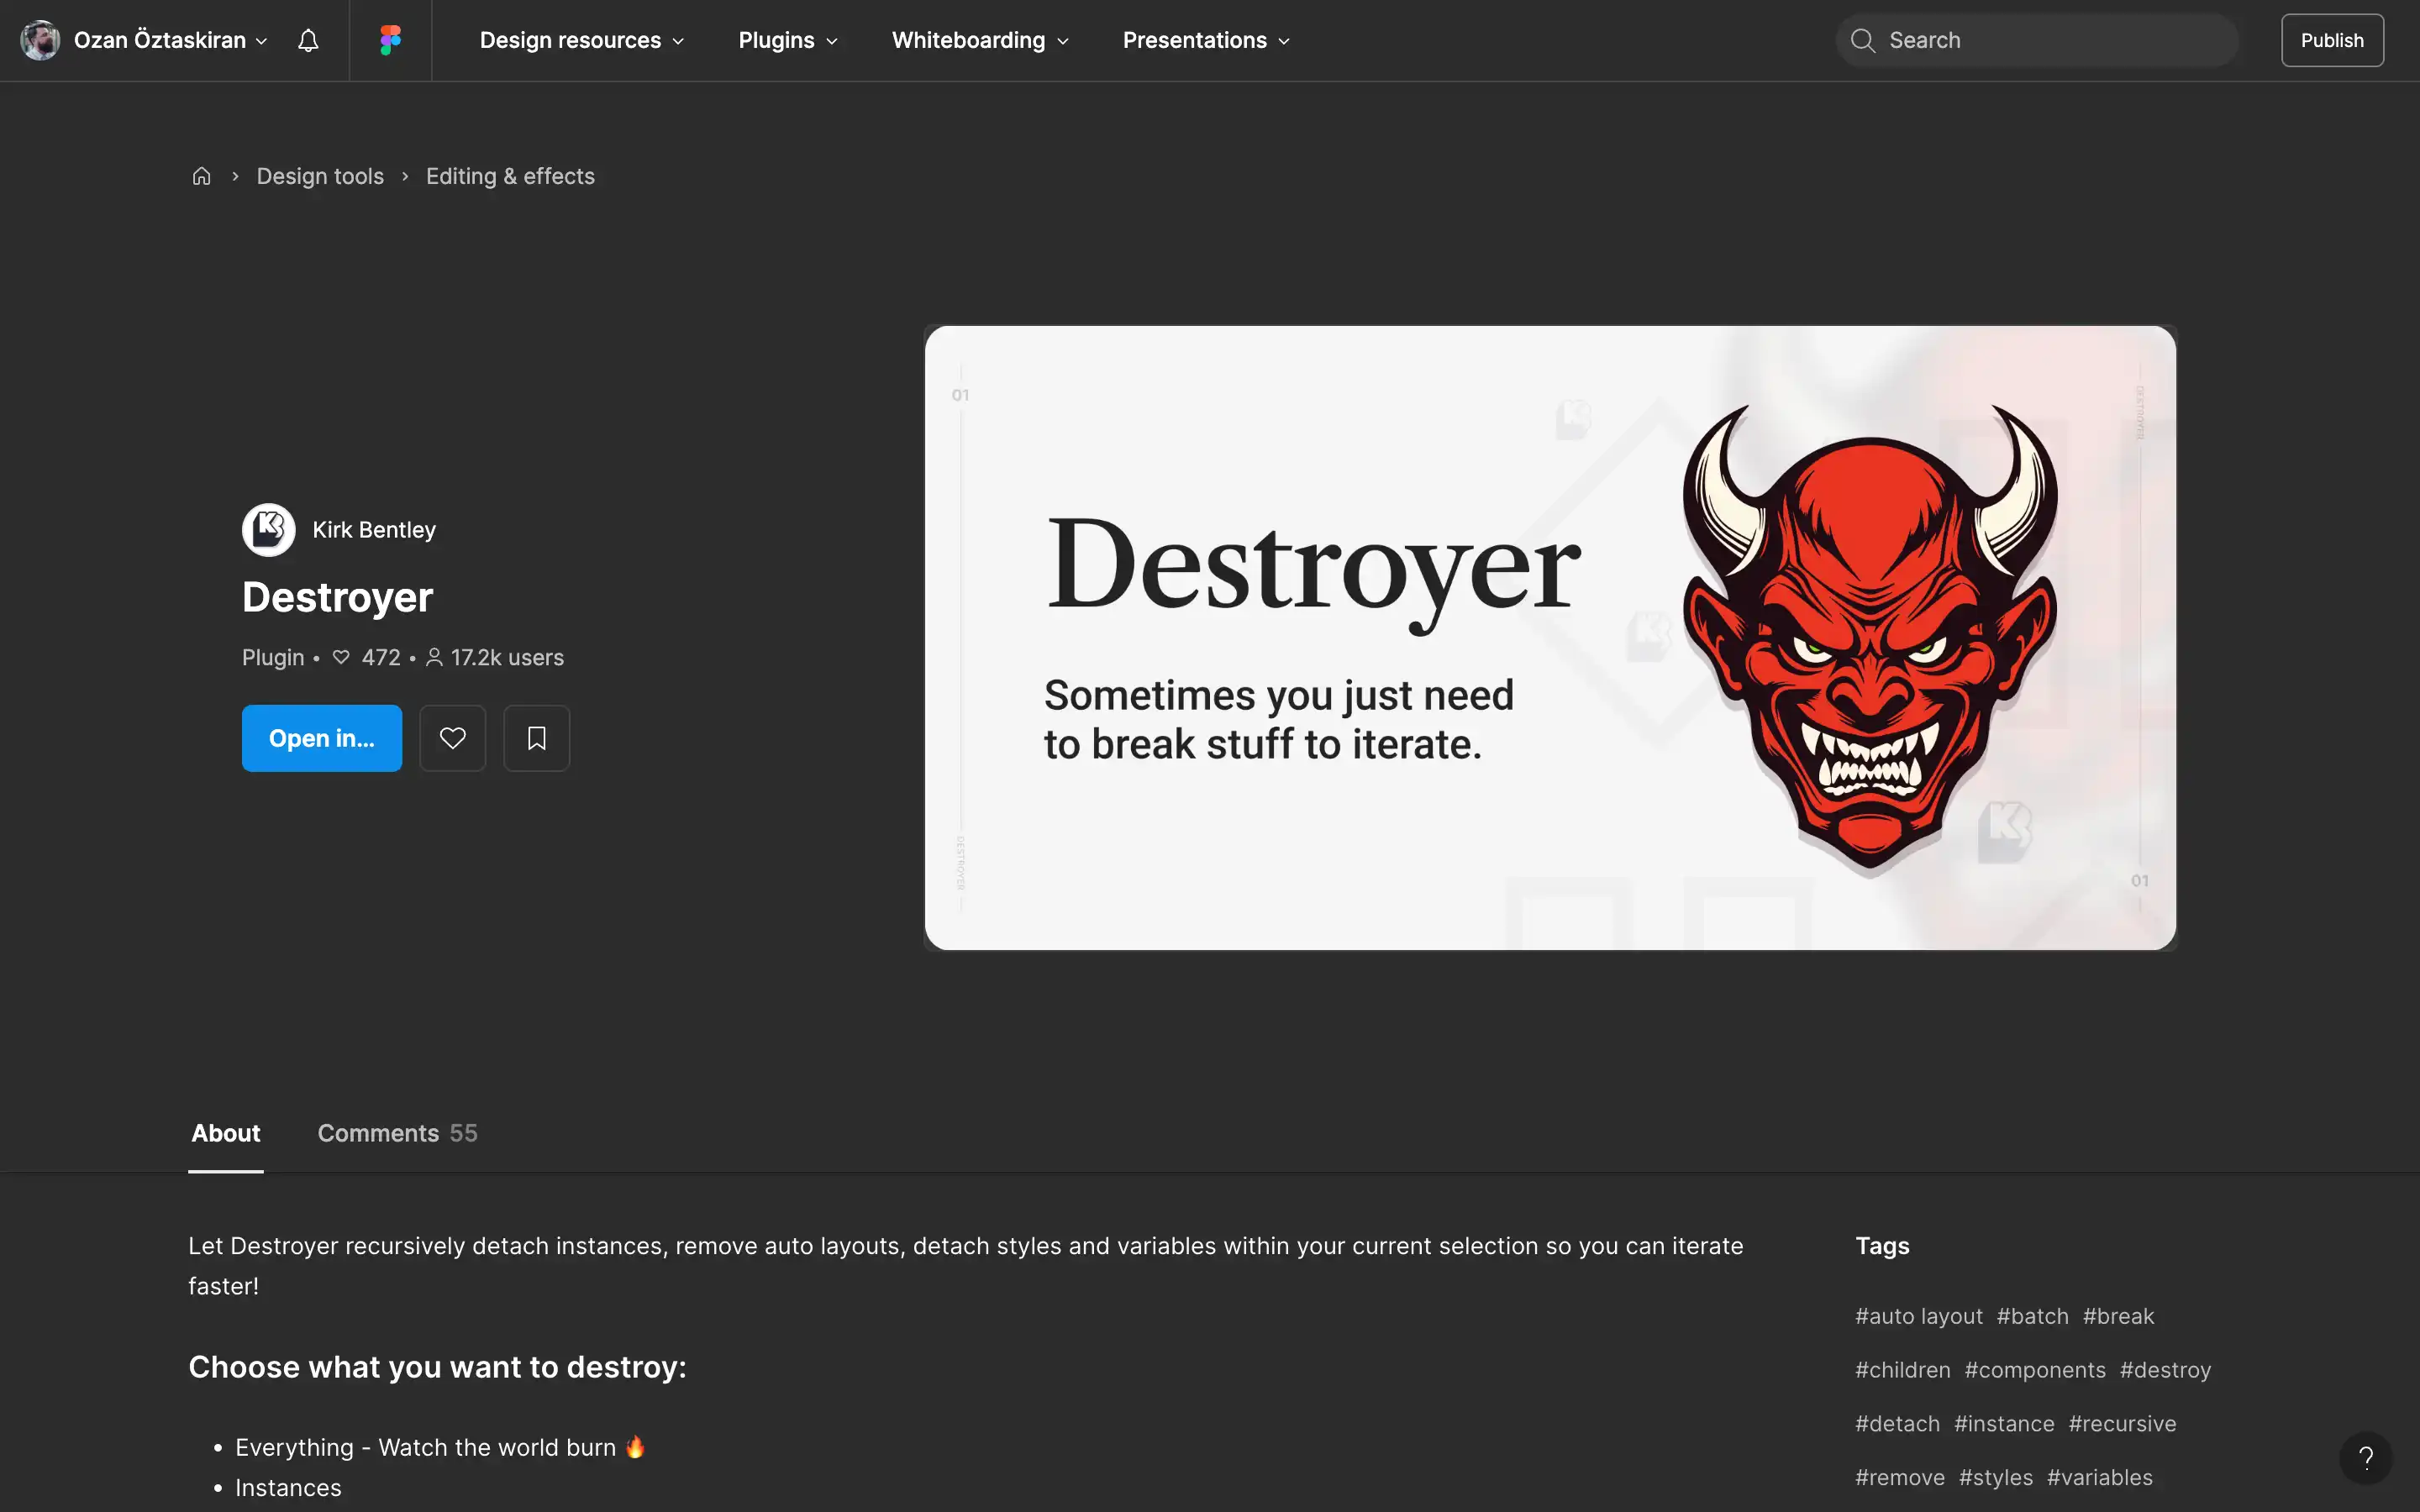This screenshot has width=2420, height=1512.
Task: Click the #instance tag
Action: pyautogui.click(x=2004, y=1424)
